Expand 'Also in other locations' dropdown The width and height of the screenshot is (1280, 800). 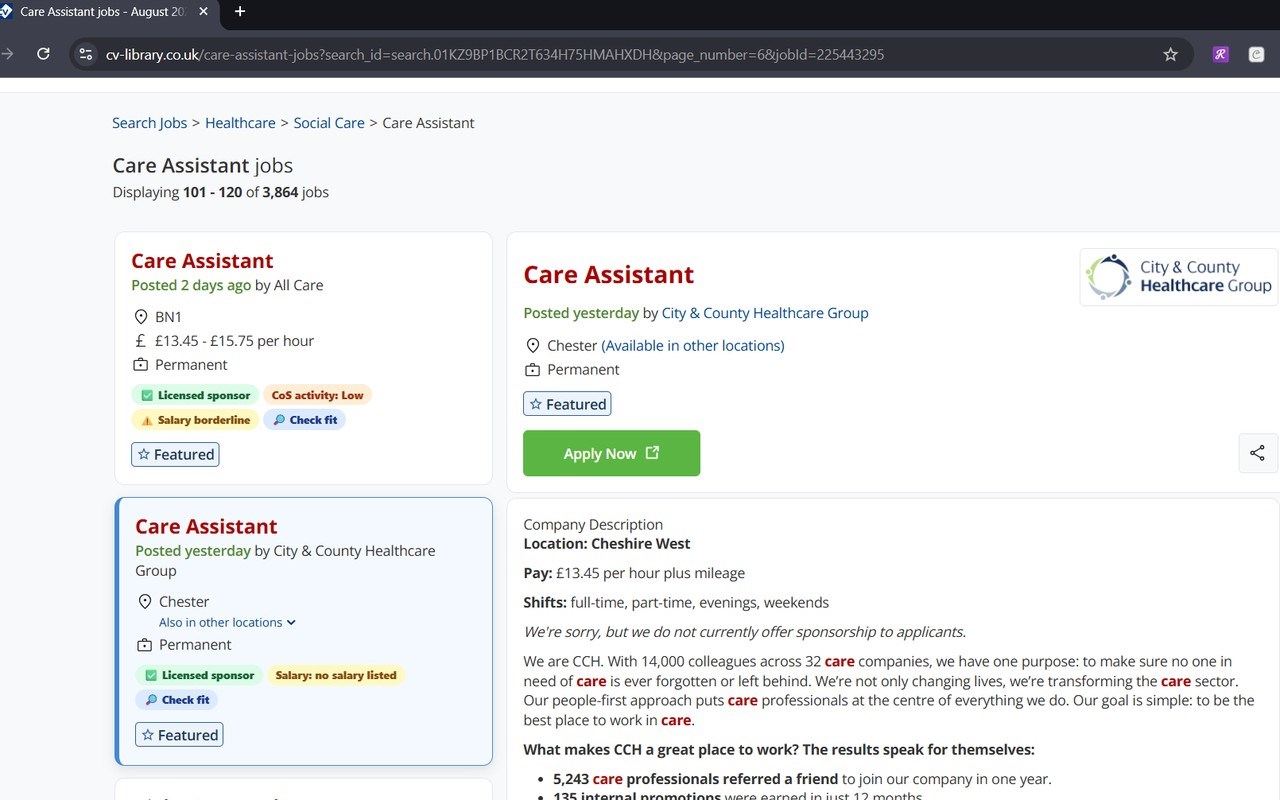click(227, 622)
